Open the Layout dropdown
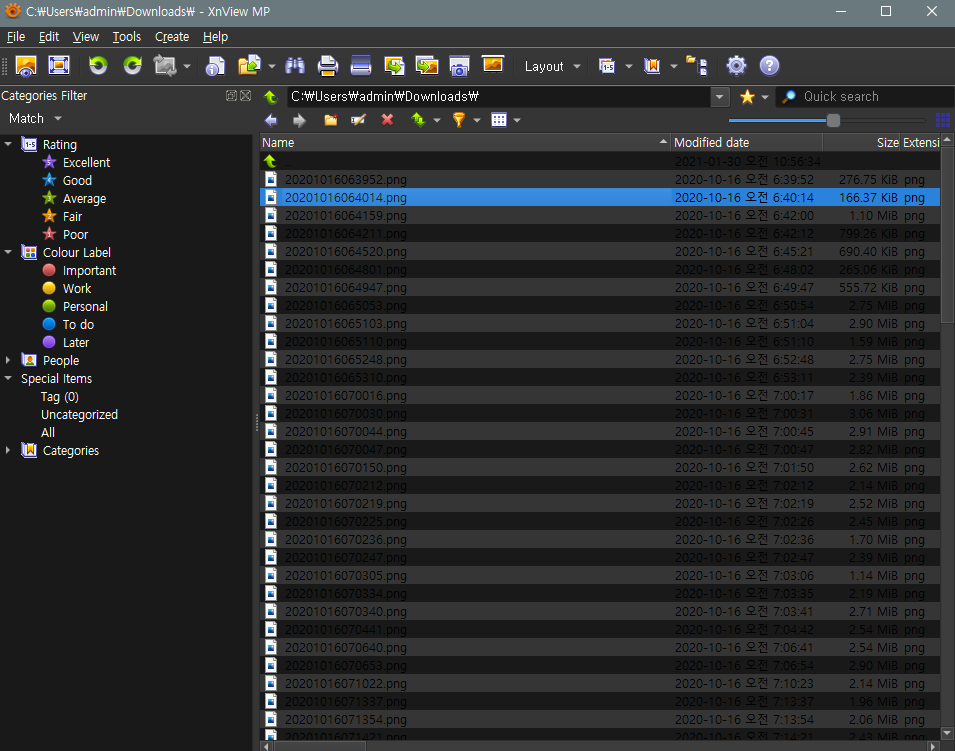This screenshot has height=751, width=955. pyautogui.click(x=552, y=66)
